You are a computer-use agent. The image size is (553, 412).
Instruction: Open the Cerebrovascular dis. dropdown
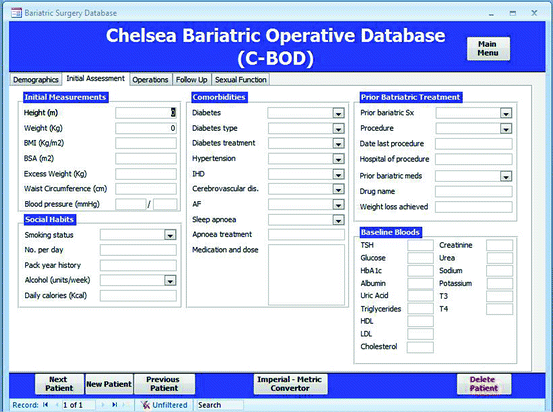click(x=338, y=189)
